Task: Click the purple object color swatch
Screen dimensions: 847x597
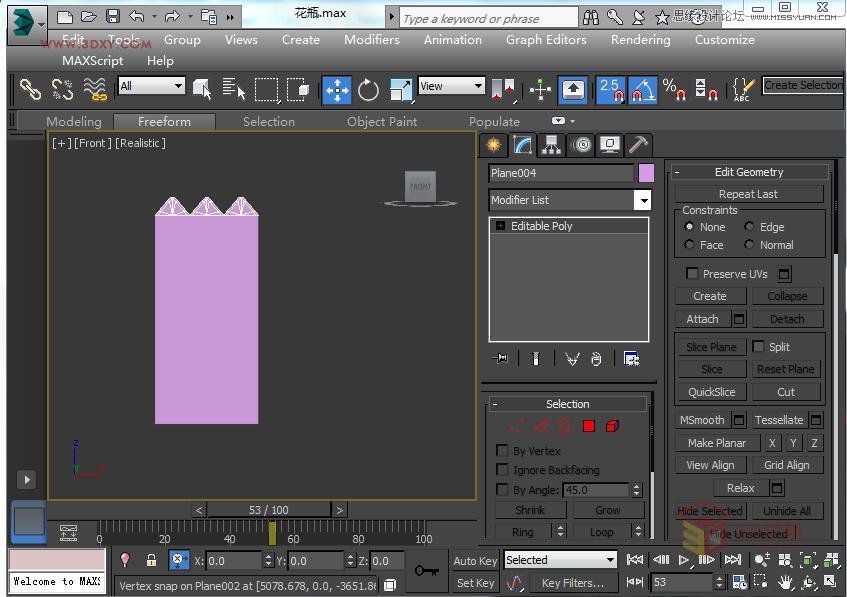Action: click(x=646, y=173)
